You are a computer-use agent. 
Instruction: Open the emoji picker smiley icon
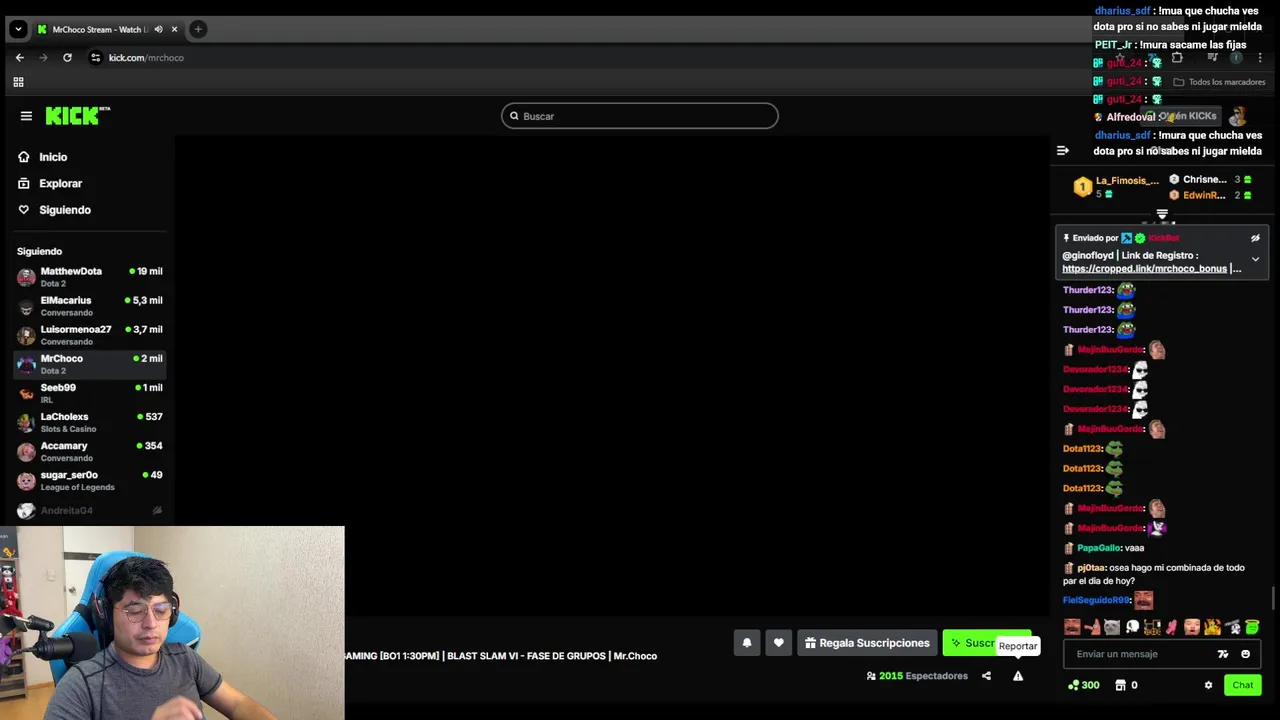1245,654
